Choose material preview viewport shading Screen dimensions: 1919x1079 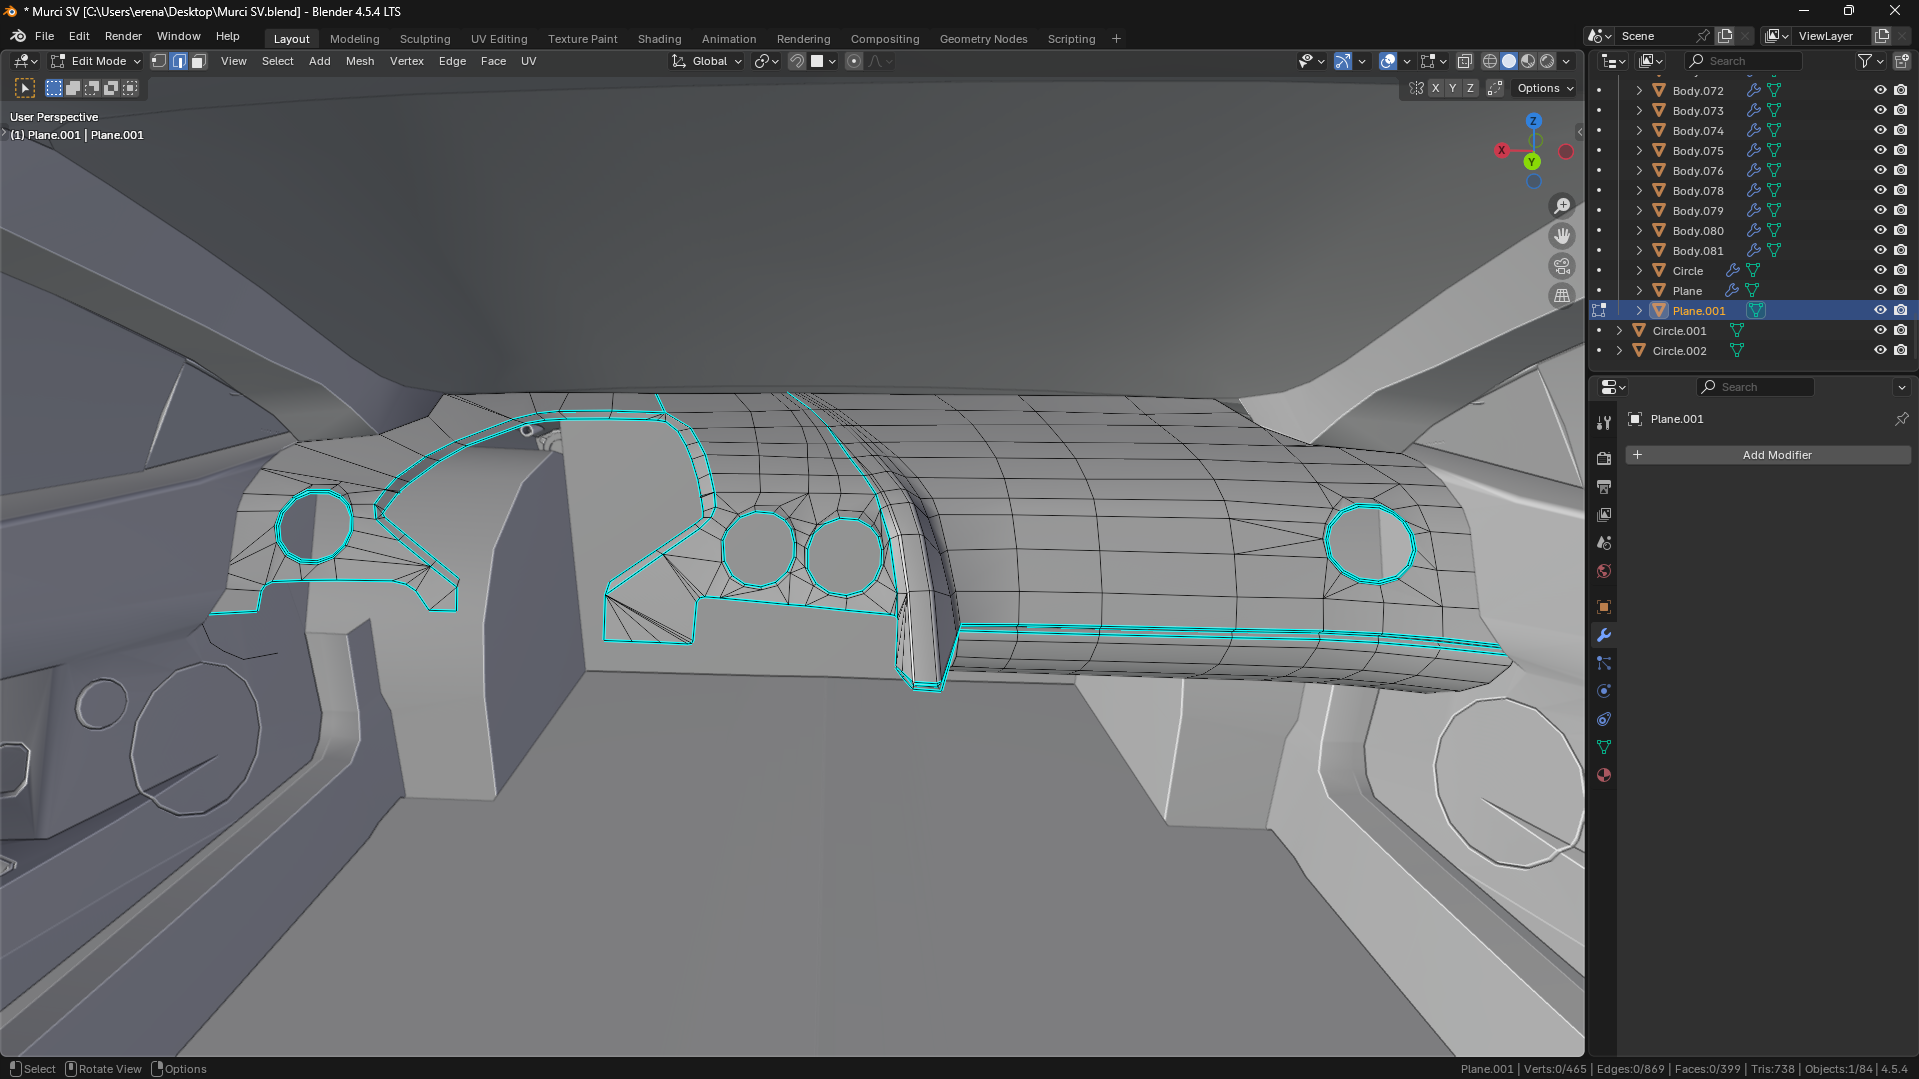1528,61
